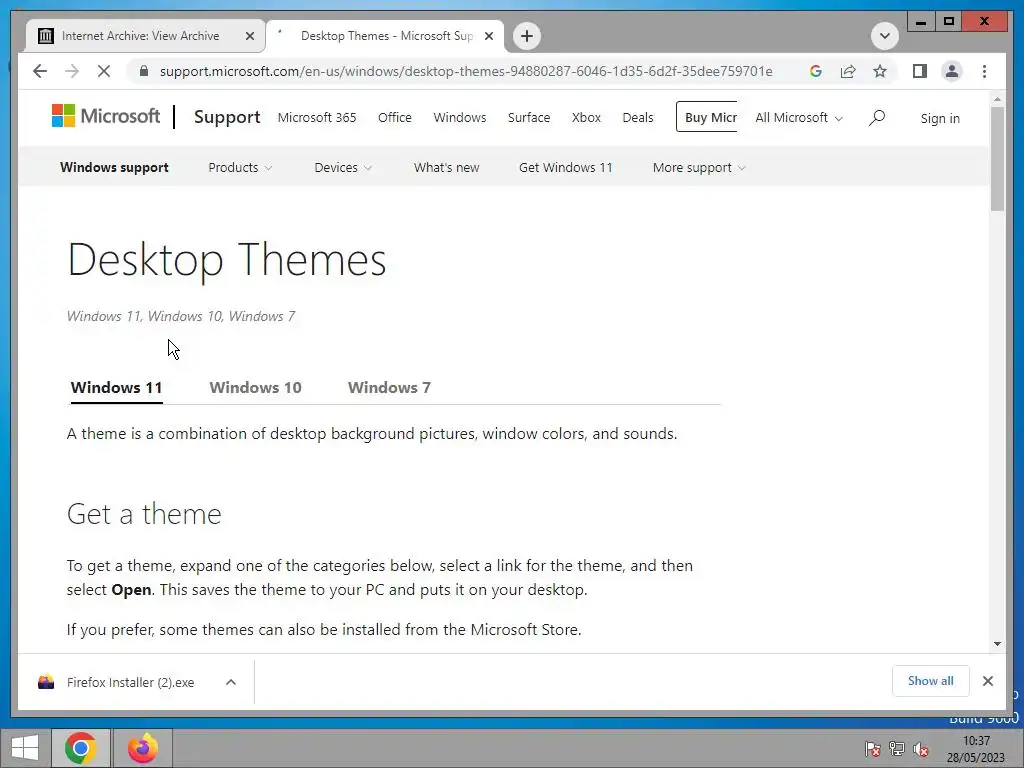The height and width of the screenshot is (768, 1024).
Task: Click the scrollbar up arrow
Action: [997, 99]
